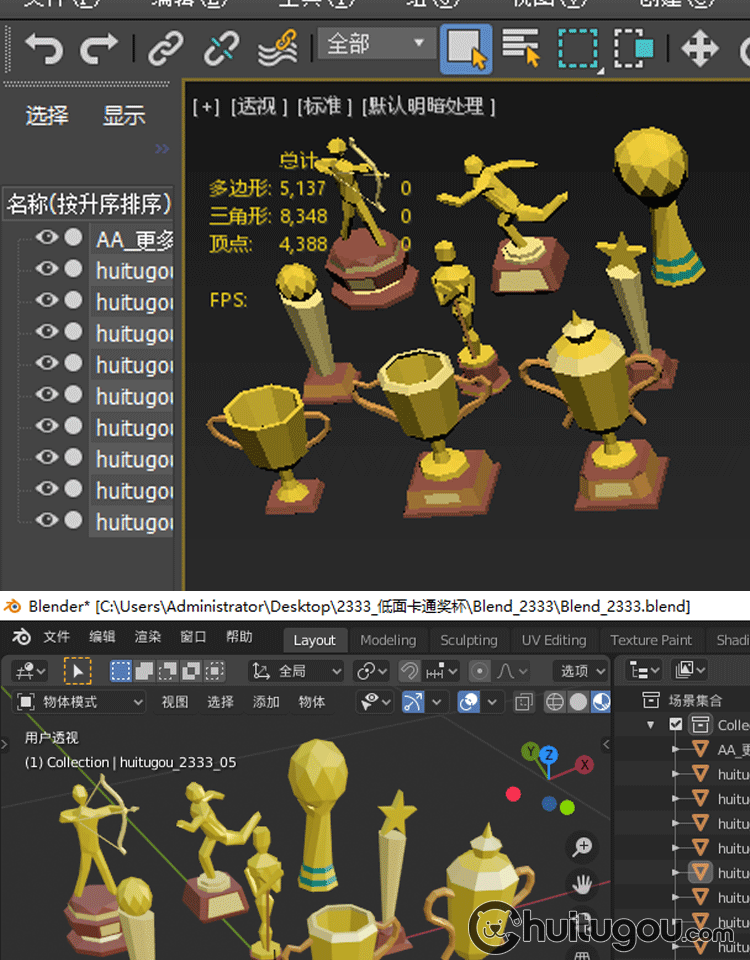Image resolution: width=750 pixels, height=960 pixels.
Task: Open the pivot point dropdown
Action: (x=372, y=672)
